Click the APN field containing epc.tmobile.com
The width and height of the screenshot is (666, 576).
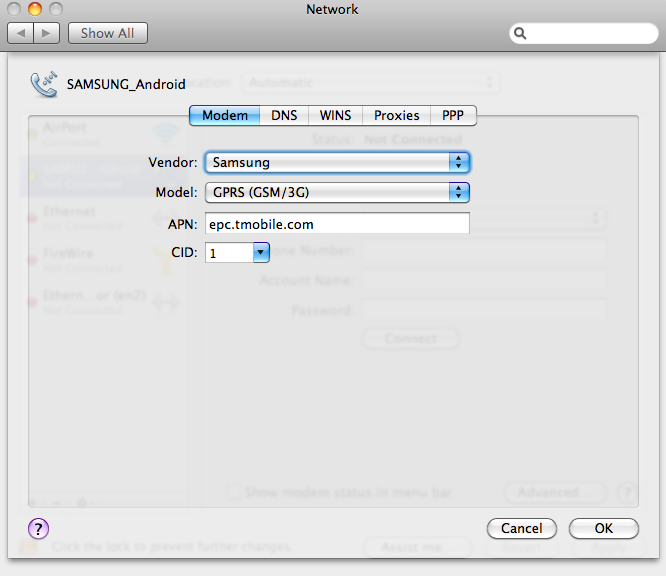(337, 223)
